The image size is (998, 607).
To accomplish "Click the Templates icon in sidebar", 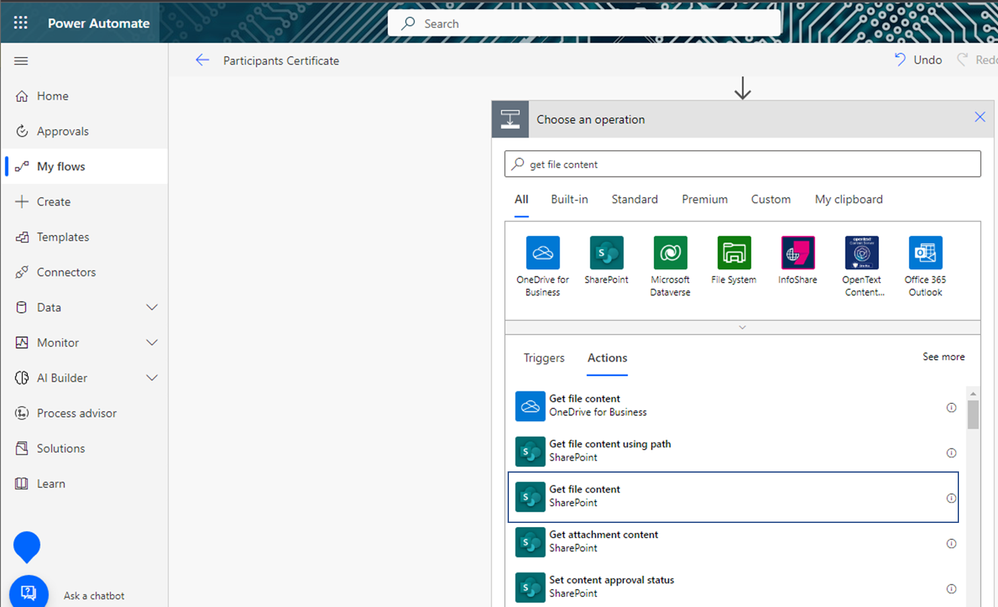I will pyautogui.click(x=22, y=237).
